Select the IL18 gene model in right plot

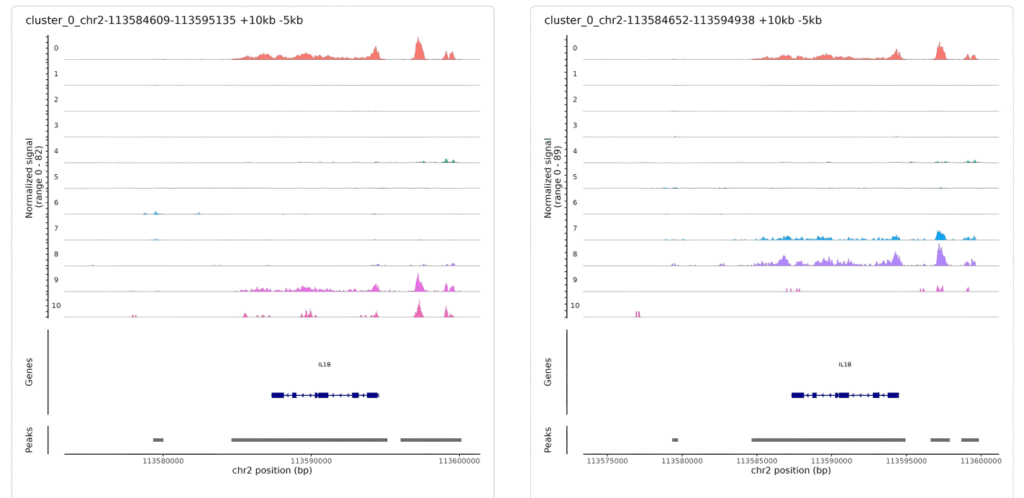(x=845, y=395)
